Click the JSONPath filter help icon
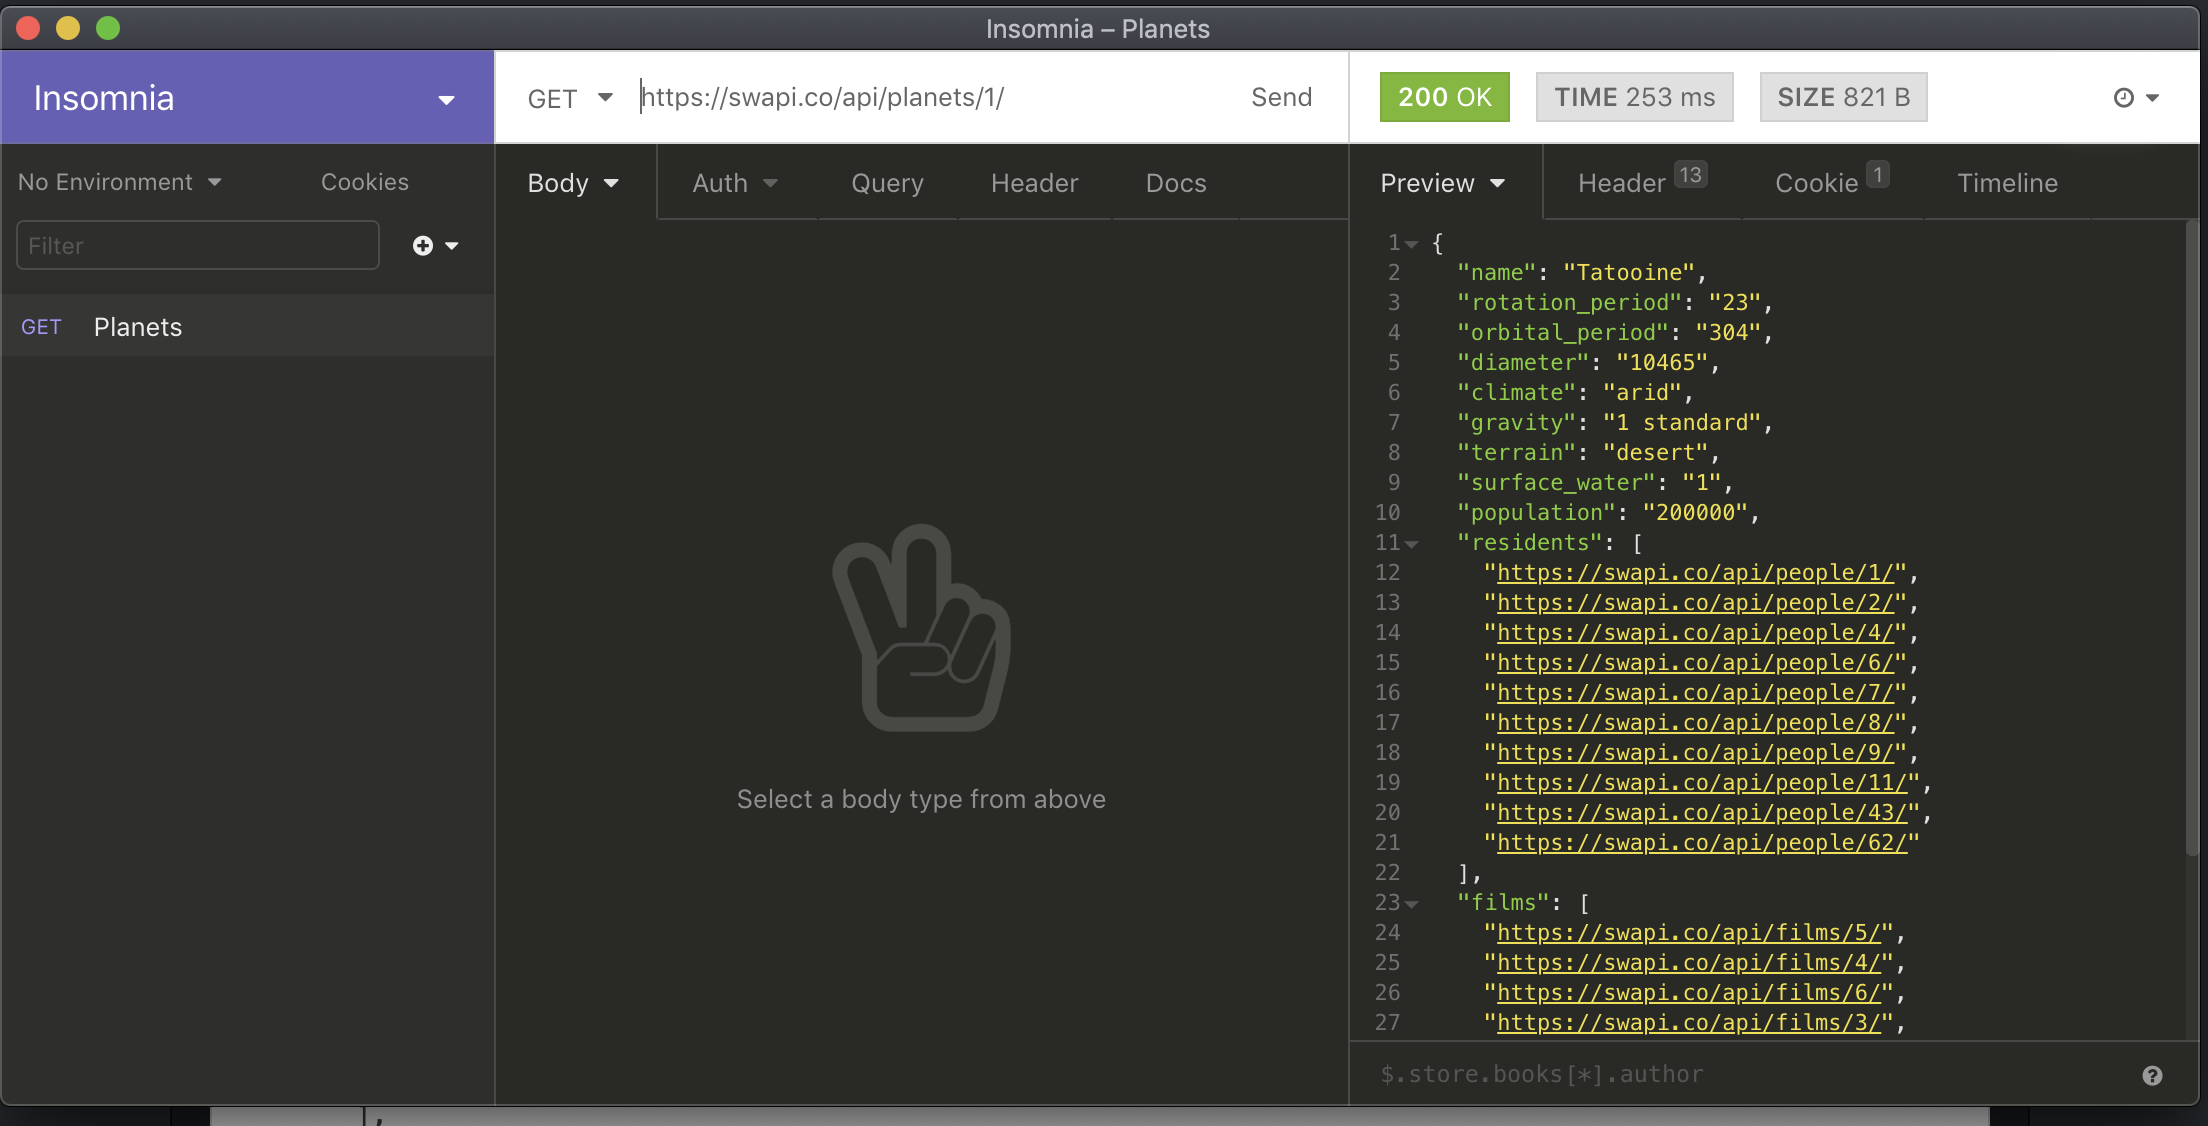 (2152, 1076)
